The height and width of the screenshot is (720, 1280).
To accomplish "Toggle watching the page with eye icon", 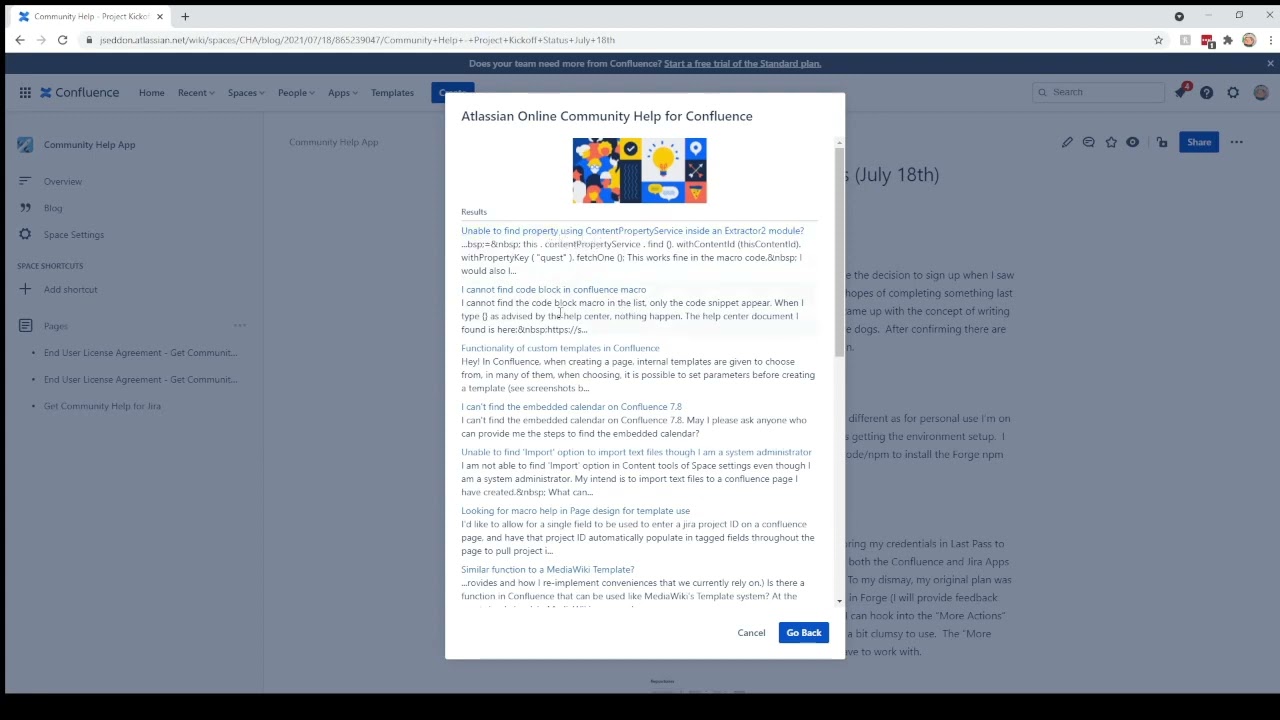I will (1133, 142).
